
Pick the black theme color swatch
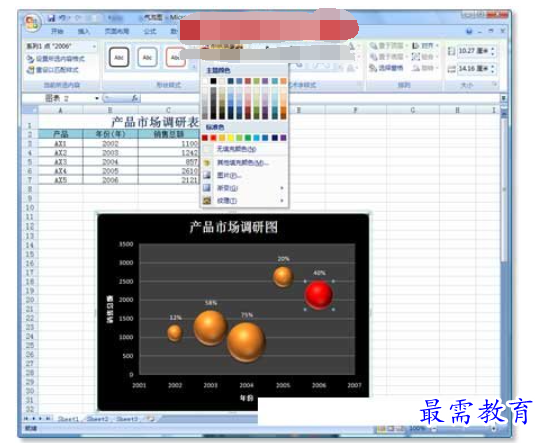point(213,81)
